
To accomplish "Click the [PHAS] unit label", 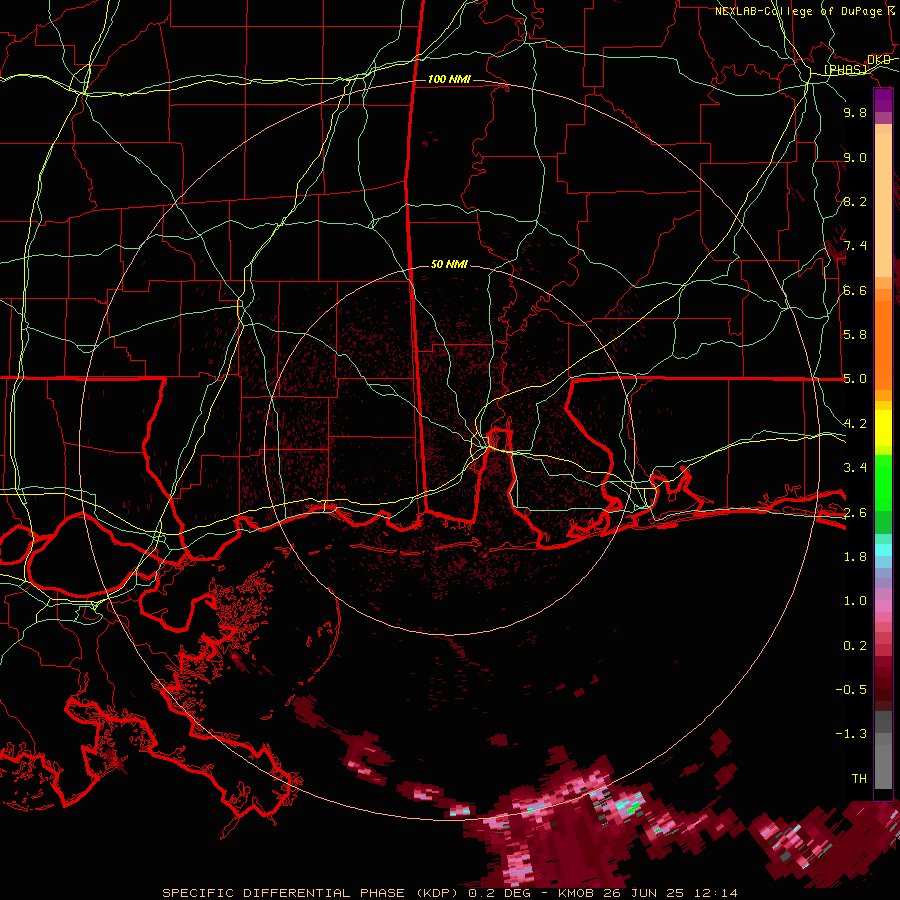I will 846,70.
